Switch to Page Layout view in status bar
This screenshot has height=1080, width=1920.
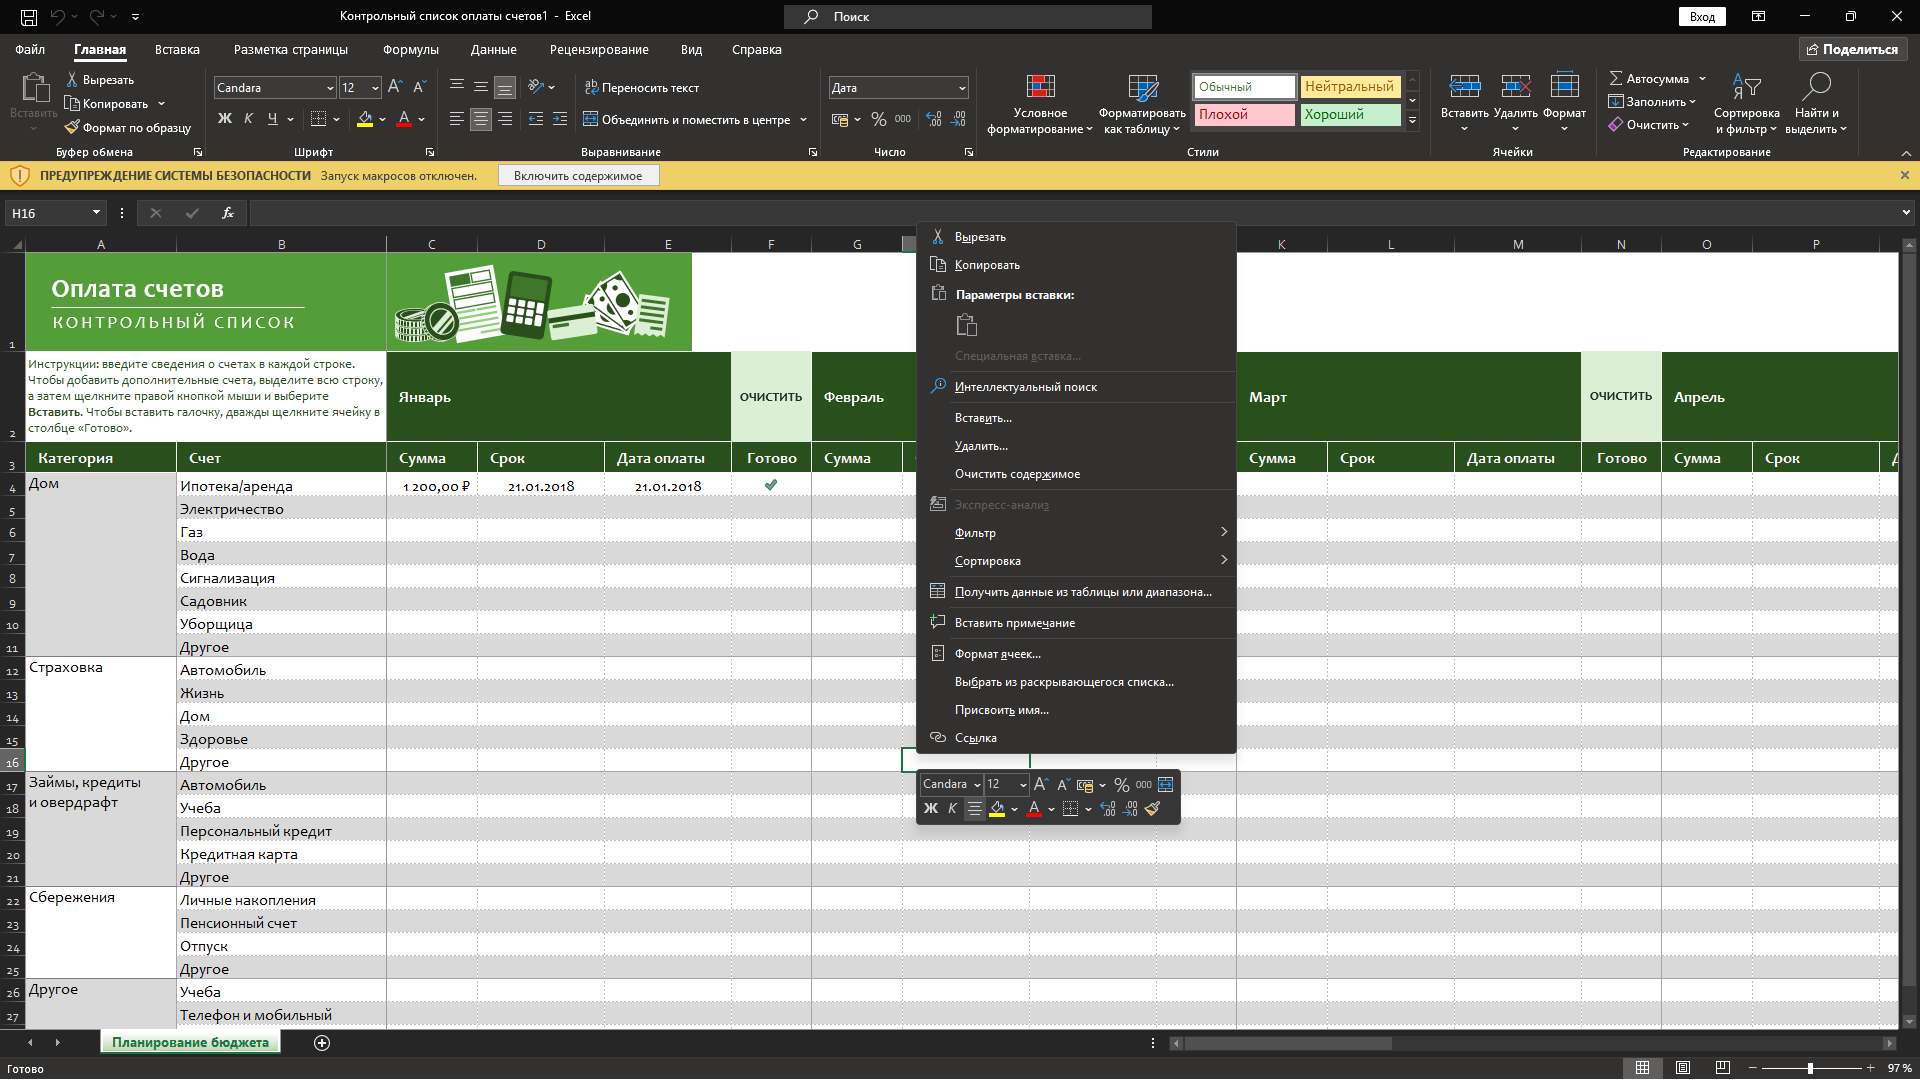[x=1683, y=1068]
